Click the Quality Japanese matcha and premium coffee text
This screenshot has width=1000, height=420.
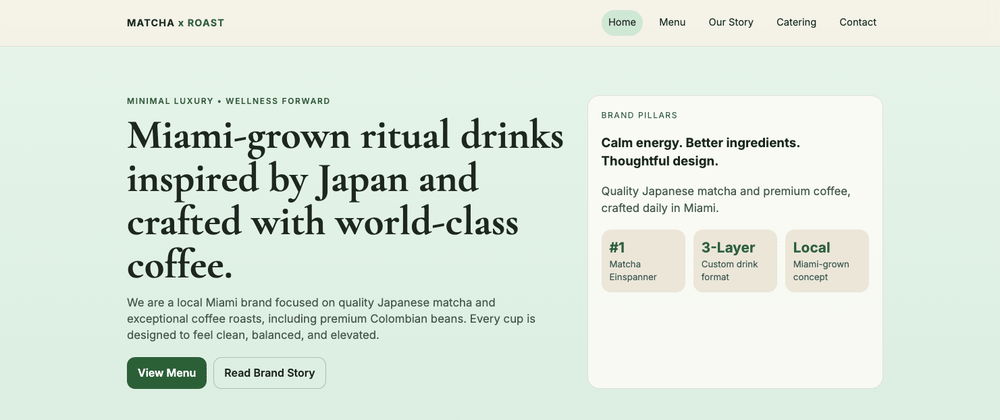pyautogui.click(x=726, y=199)
